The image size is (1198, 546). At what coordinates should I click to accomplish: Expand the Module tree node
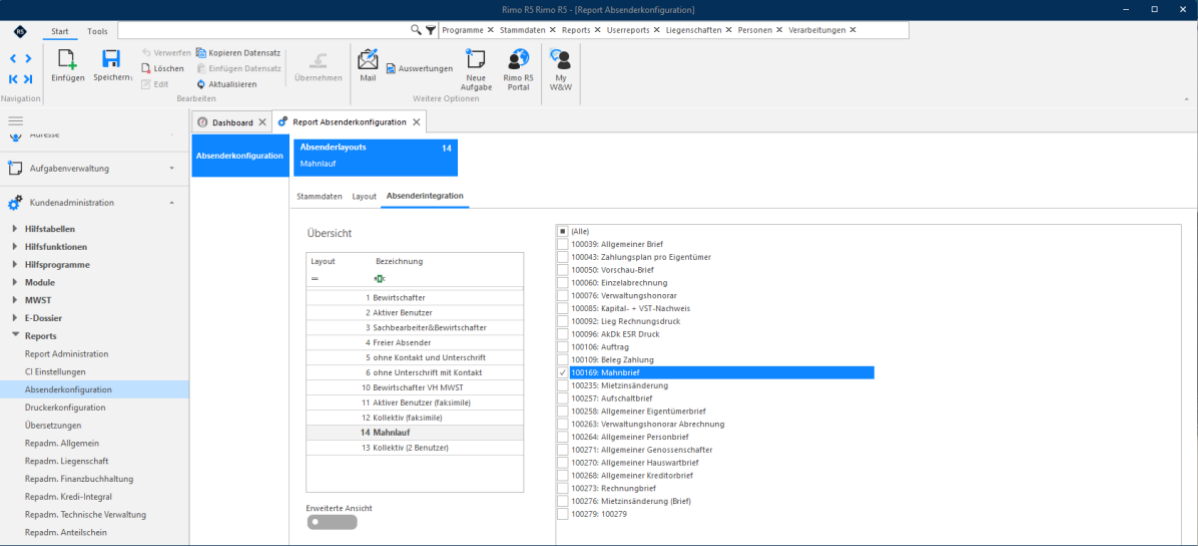(x=15, y=283)
